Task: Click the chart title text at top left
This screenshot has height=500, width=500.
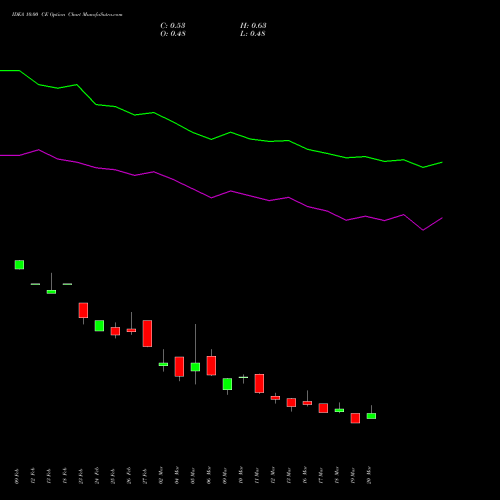Action: point(67,15)
